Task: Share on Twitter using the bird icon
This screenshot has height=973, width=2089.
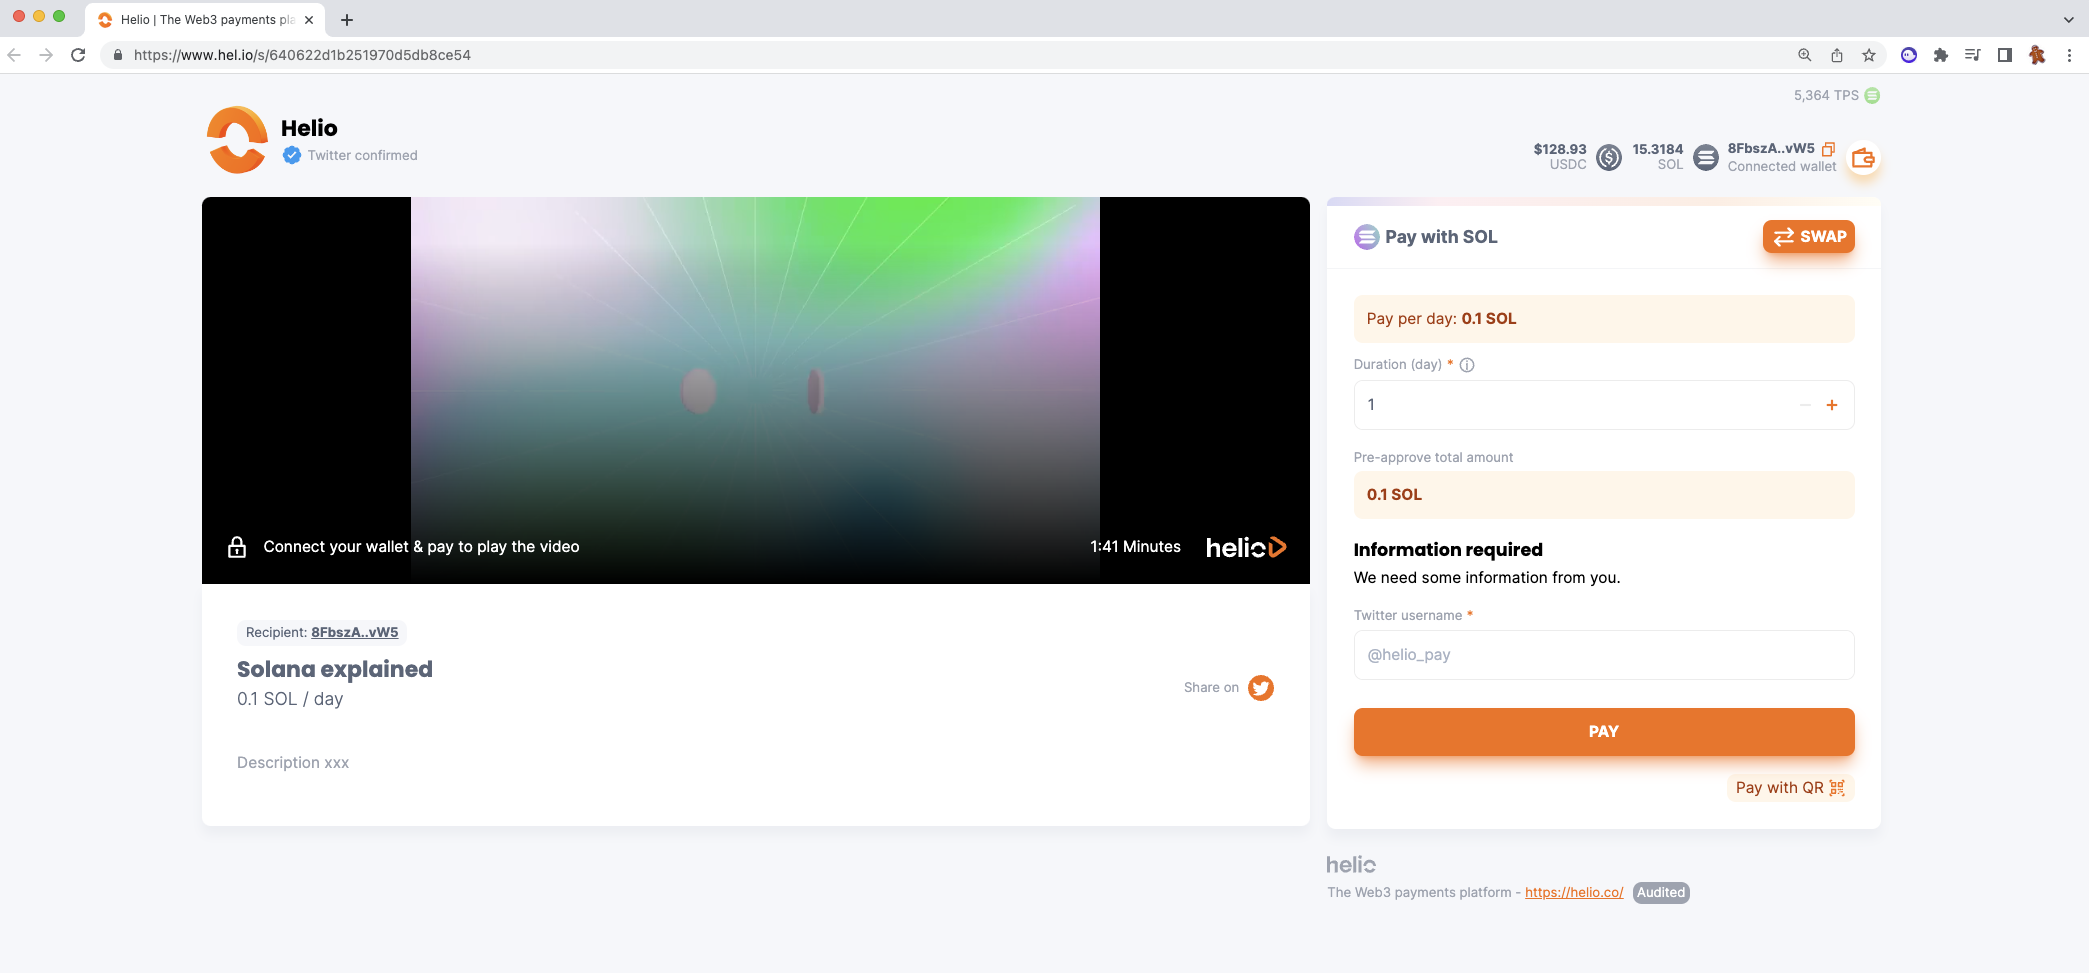Action: pyautogui.click(x=1260, y=688)
